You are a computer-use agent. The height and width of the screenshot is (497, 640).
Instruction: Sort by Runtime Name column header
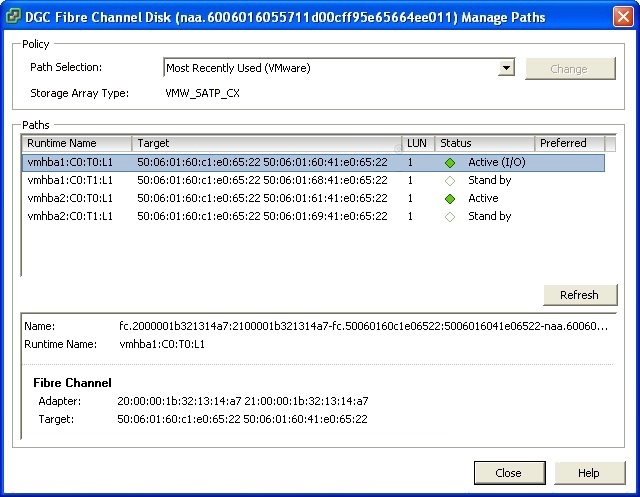pyautogui.click(x=77, y=143)
